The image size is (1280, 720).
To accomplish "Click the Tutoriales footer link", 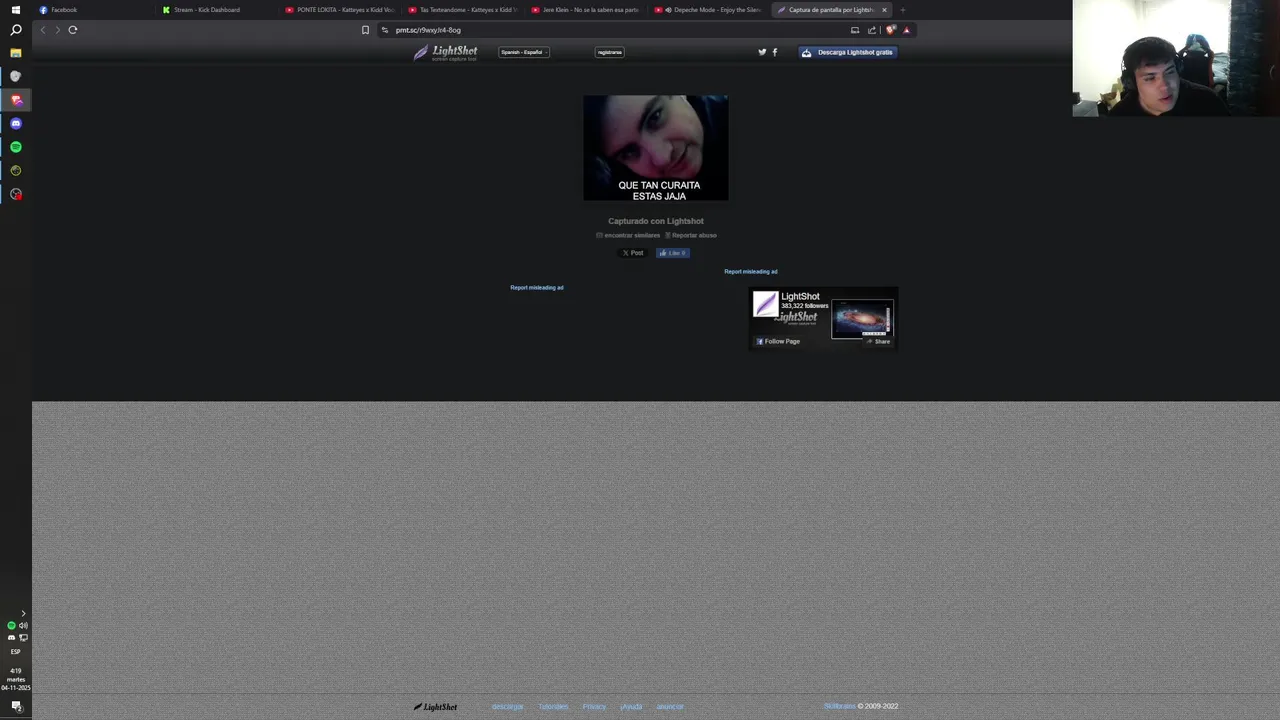I will tap(553, 707).
